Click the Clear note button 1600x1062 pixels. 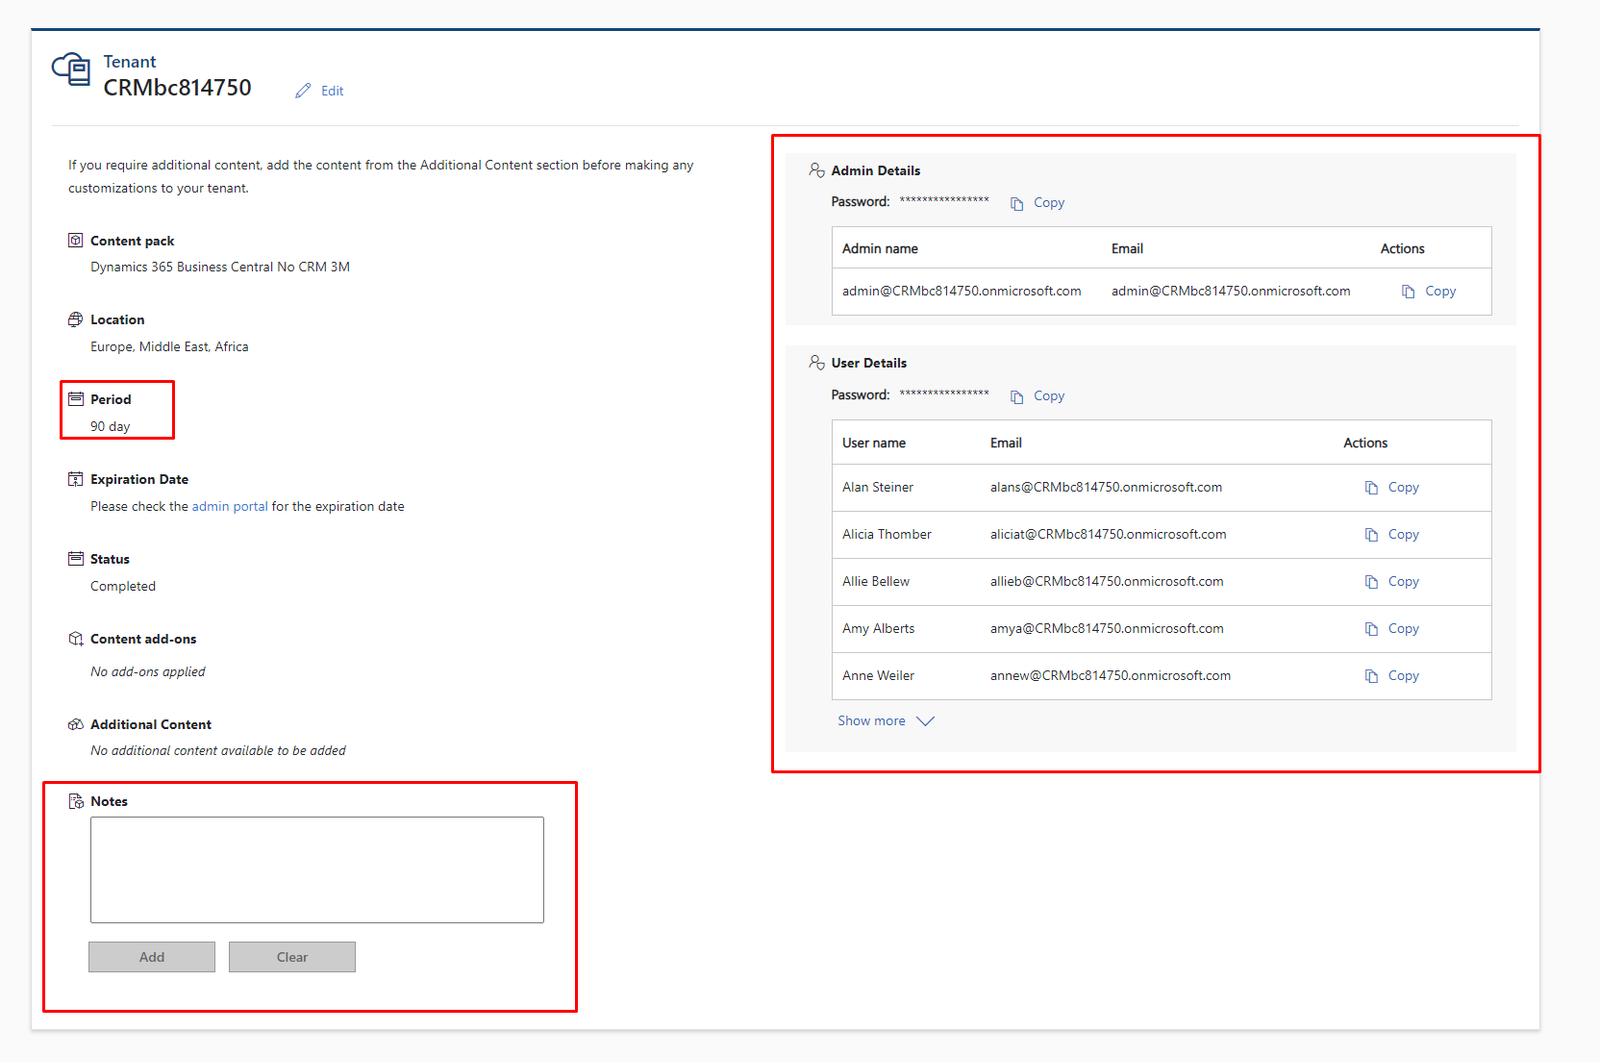point(292,957)
